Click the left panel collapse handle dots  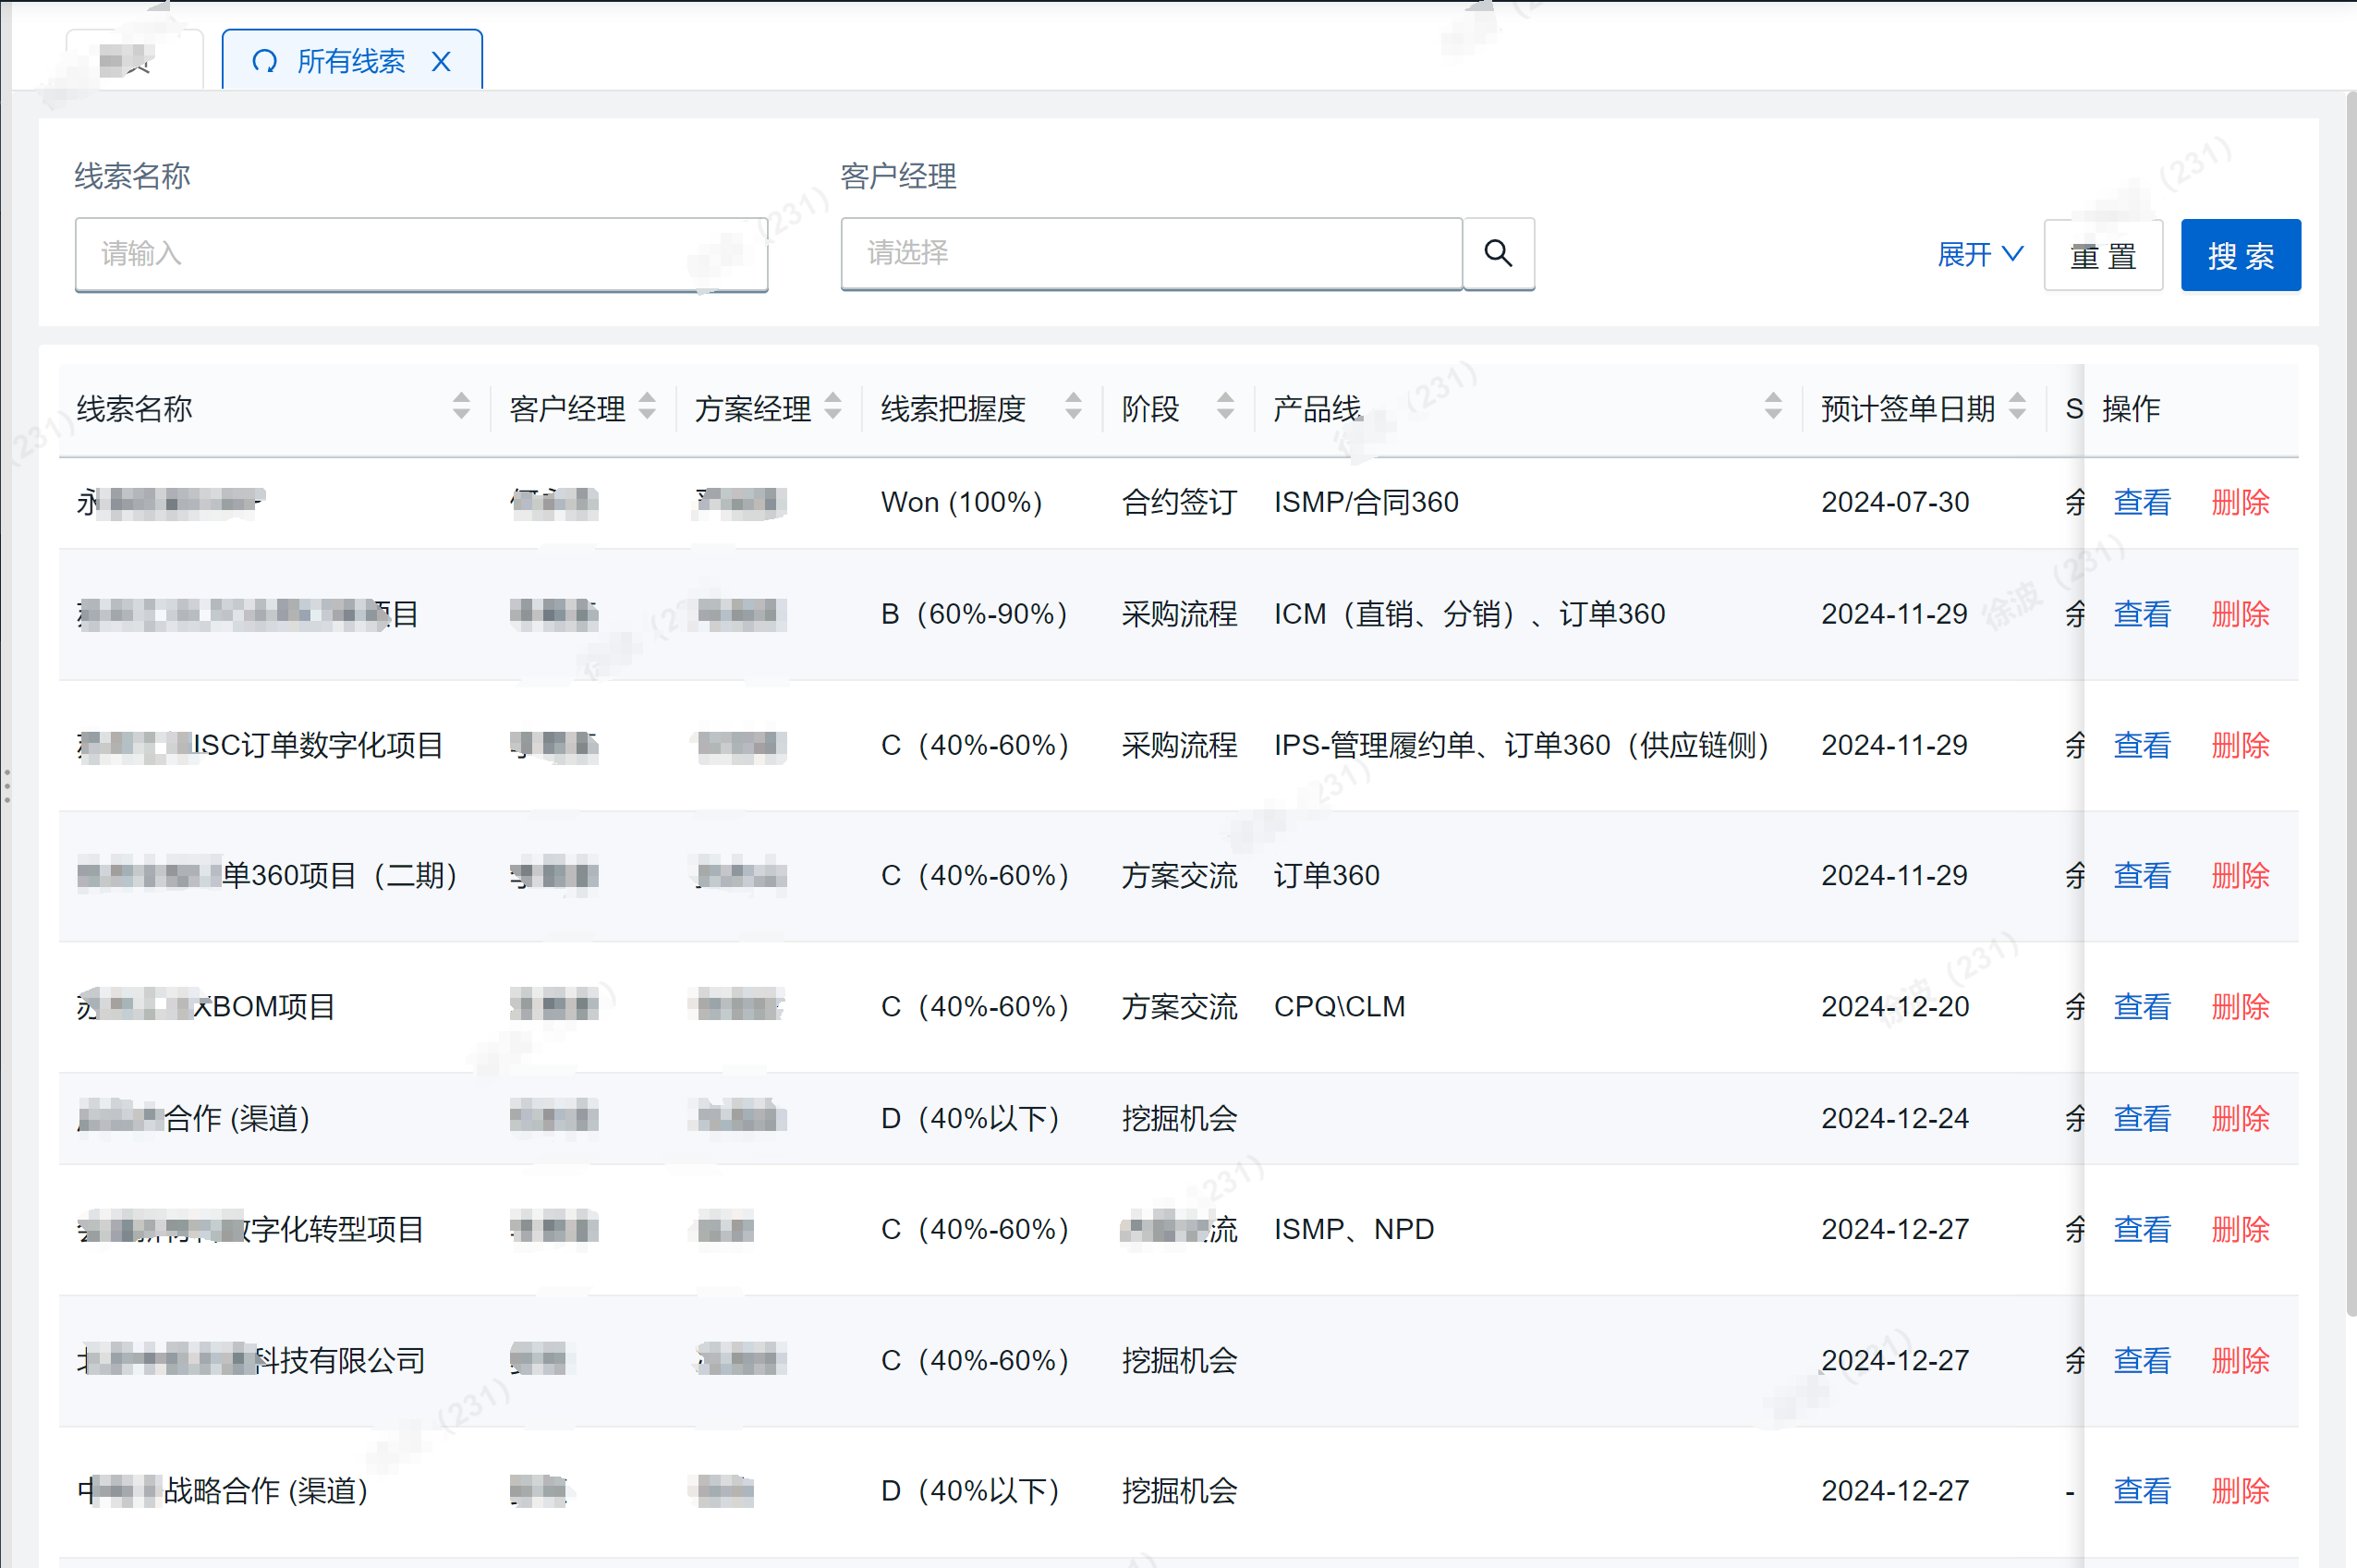[x=7, y=786]
